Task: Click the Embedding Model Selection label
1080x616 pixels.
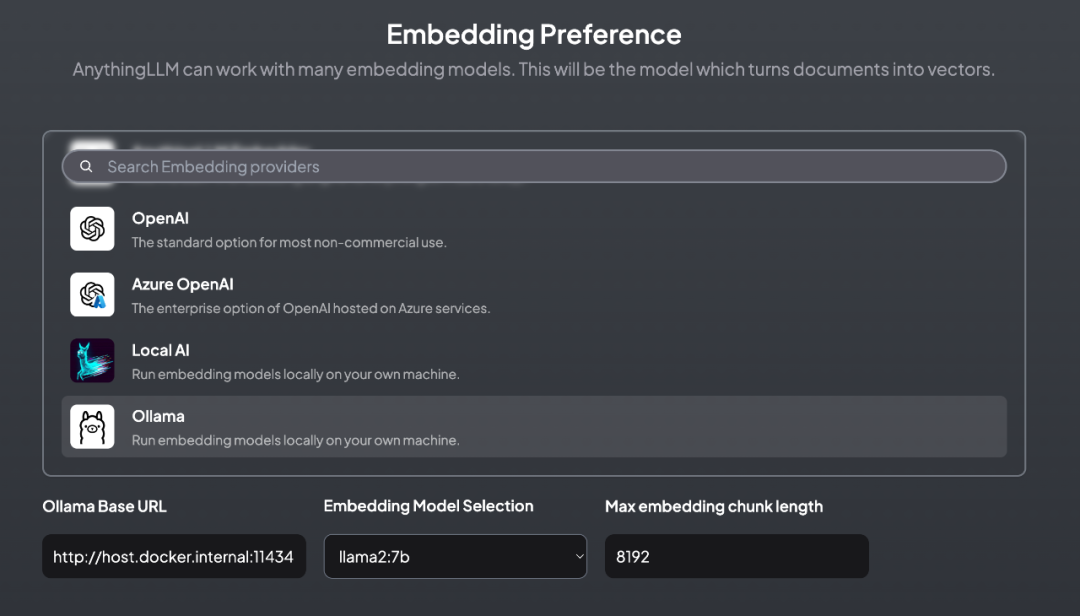Action: tap(428, 506)
